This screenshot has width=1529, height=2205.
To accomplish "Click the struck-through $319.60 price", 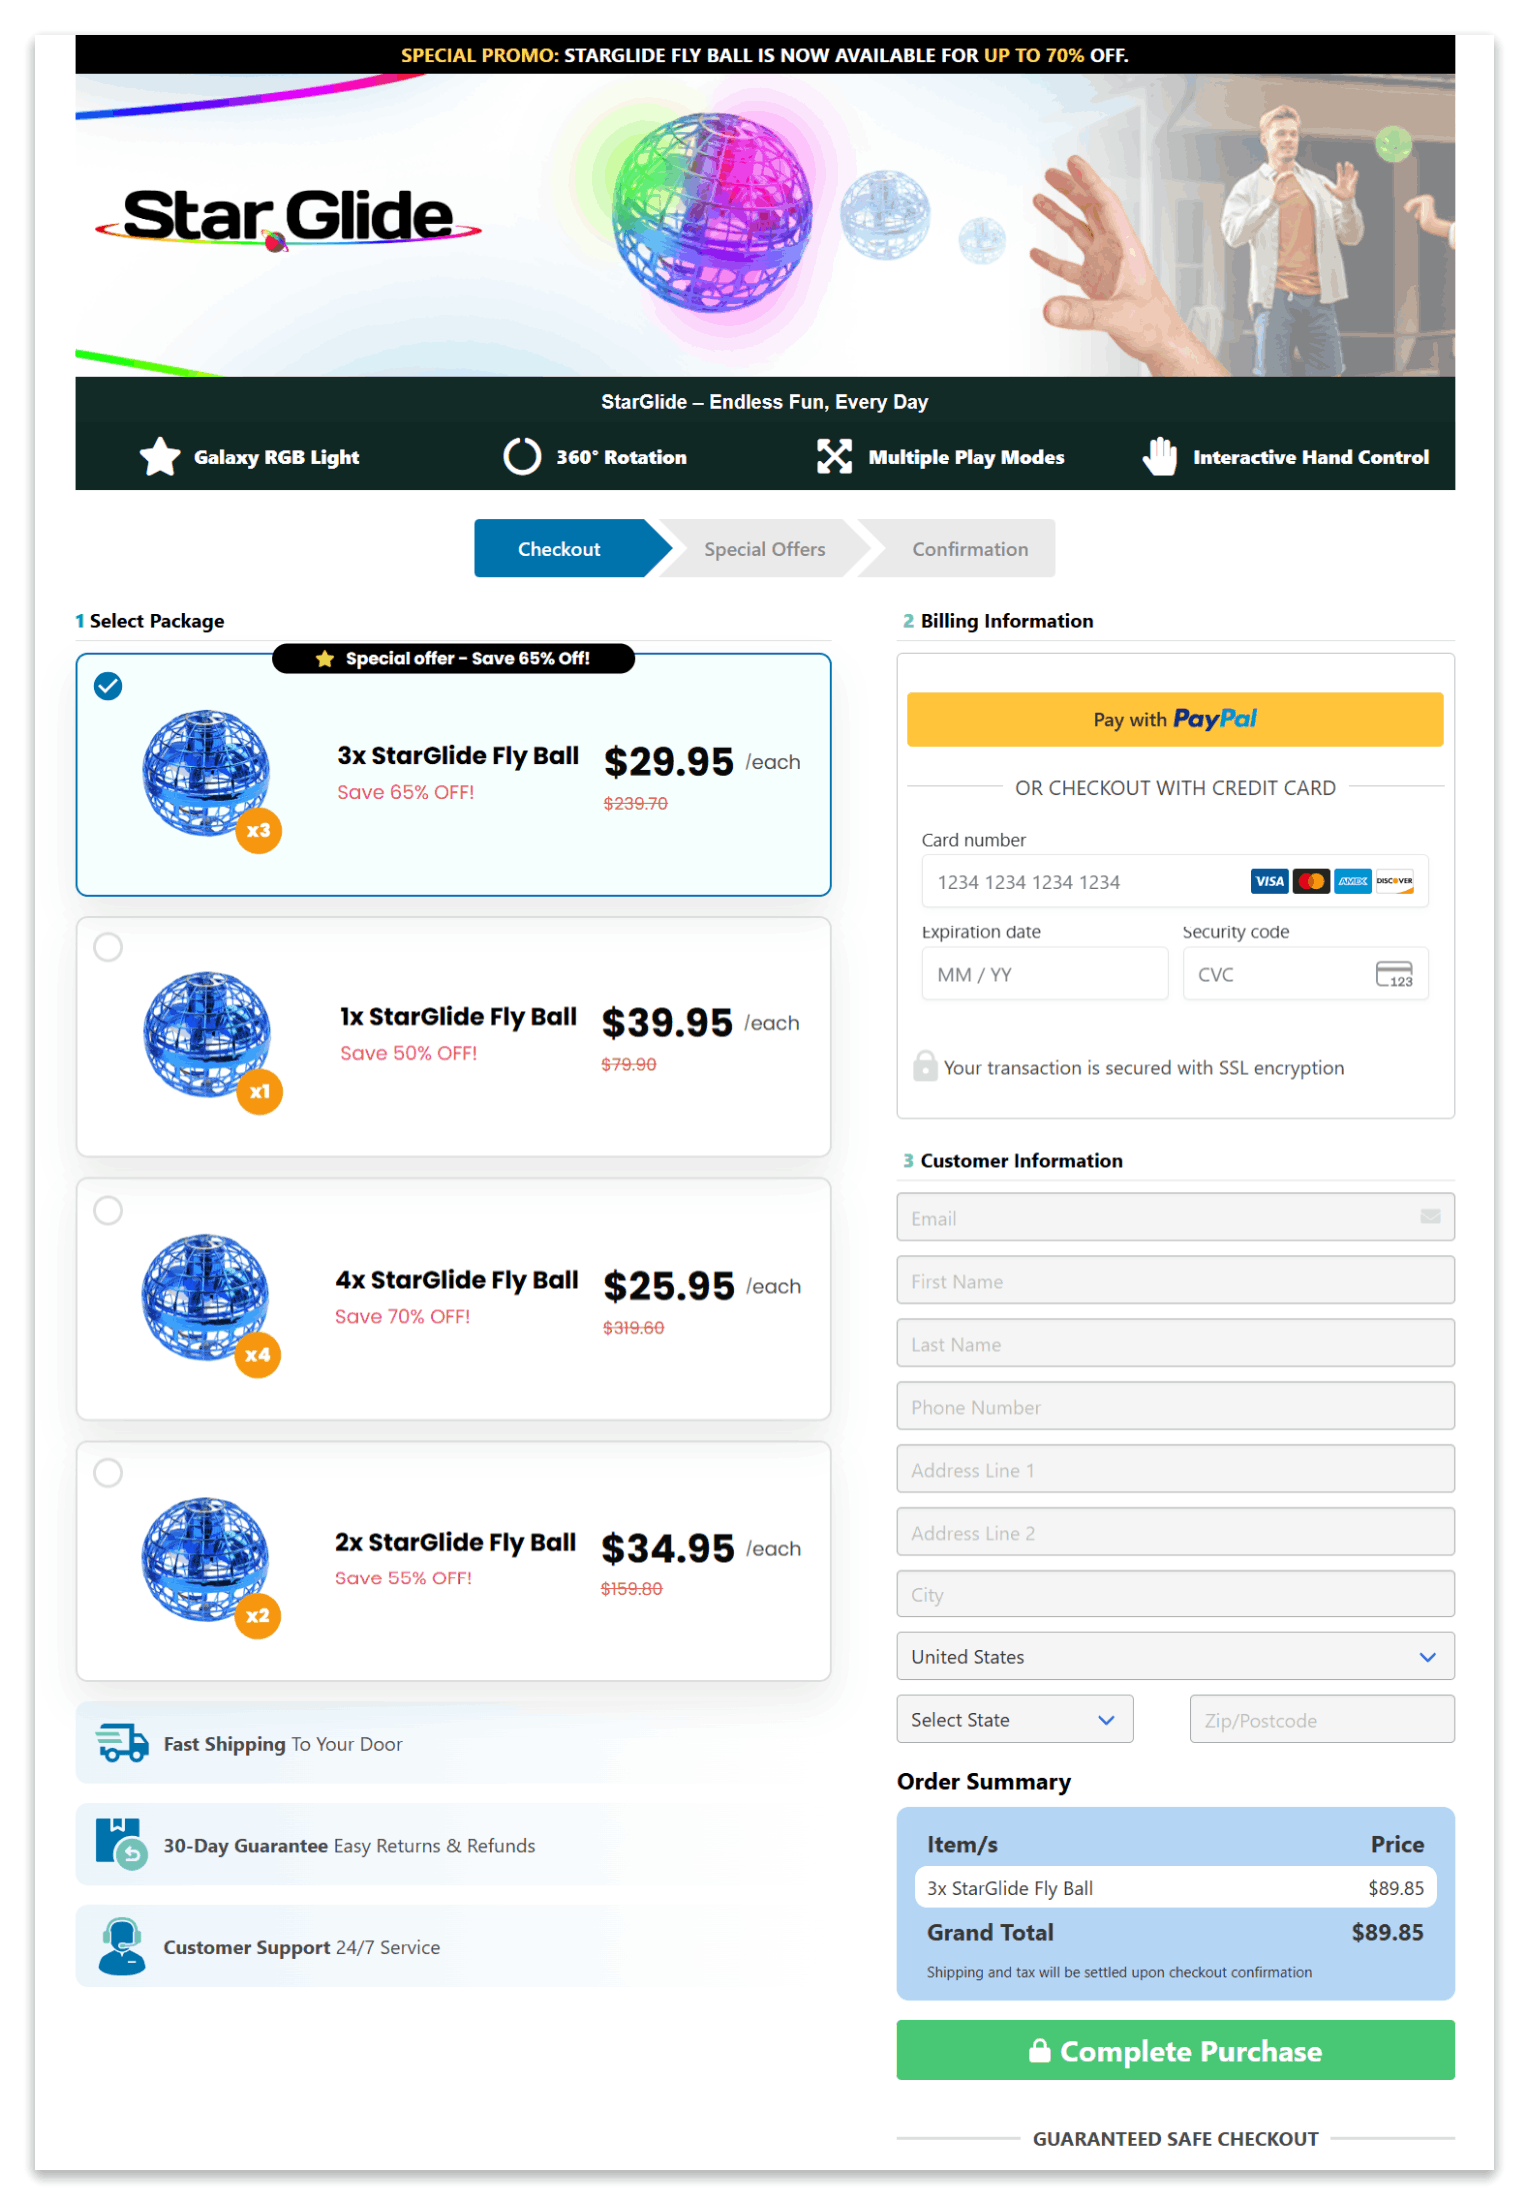I will coord(633,1327).
